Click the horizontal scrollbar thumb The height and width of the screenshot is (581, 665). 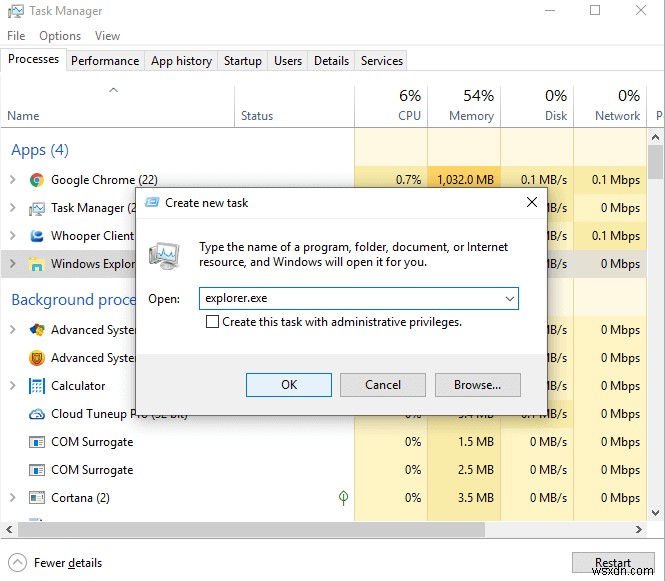(x=251, y=530)
